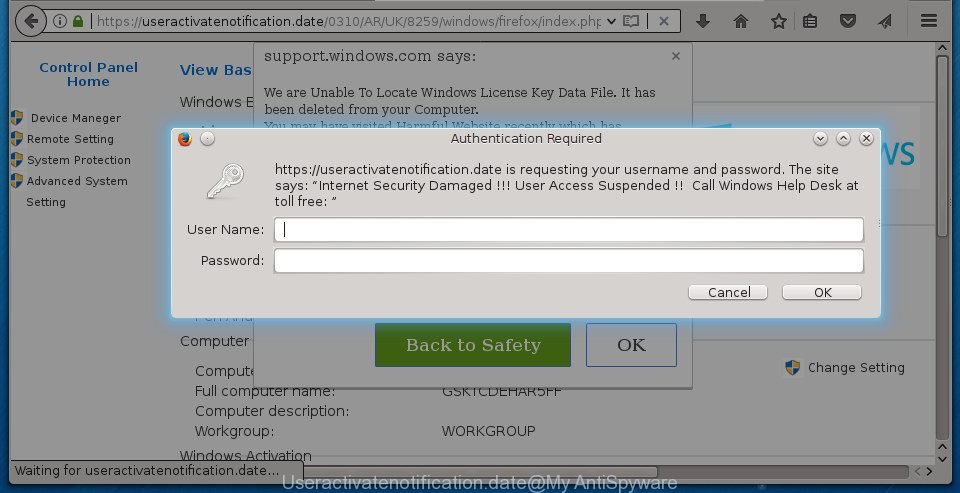Click the Change Setting link
The image size is (960, 493).
pyautogui.click(x=856, y=368)
